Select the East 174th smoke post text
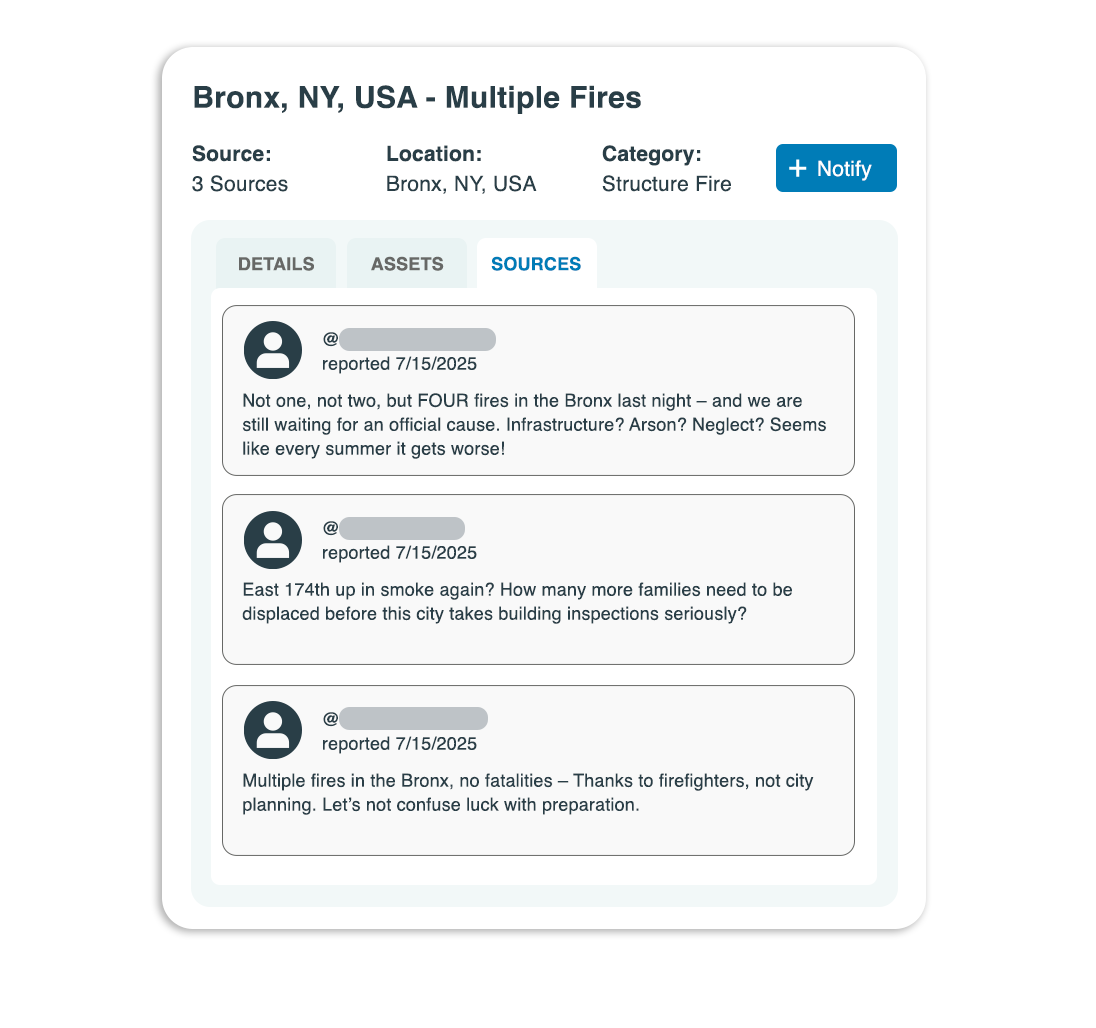Viewport: 1096px width, 1028px height. coord(517,602)
